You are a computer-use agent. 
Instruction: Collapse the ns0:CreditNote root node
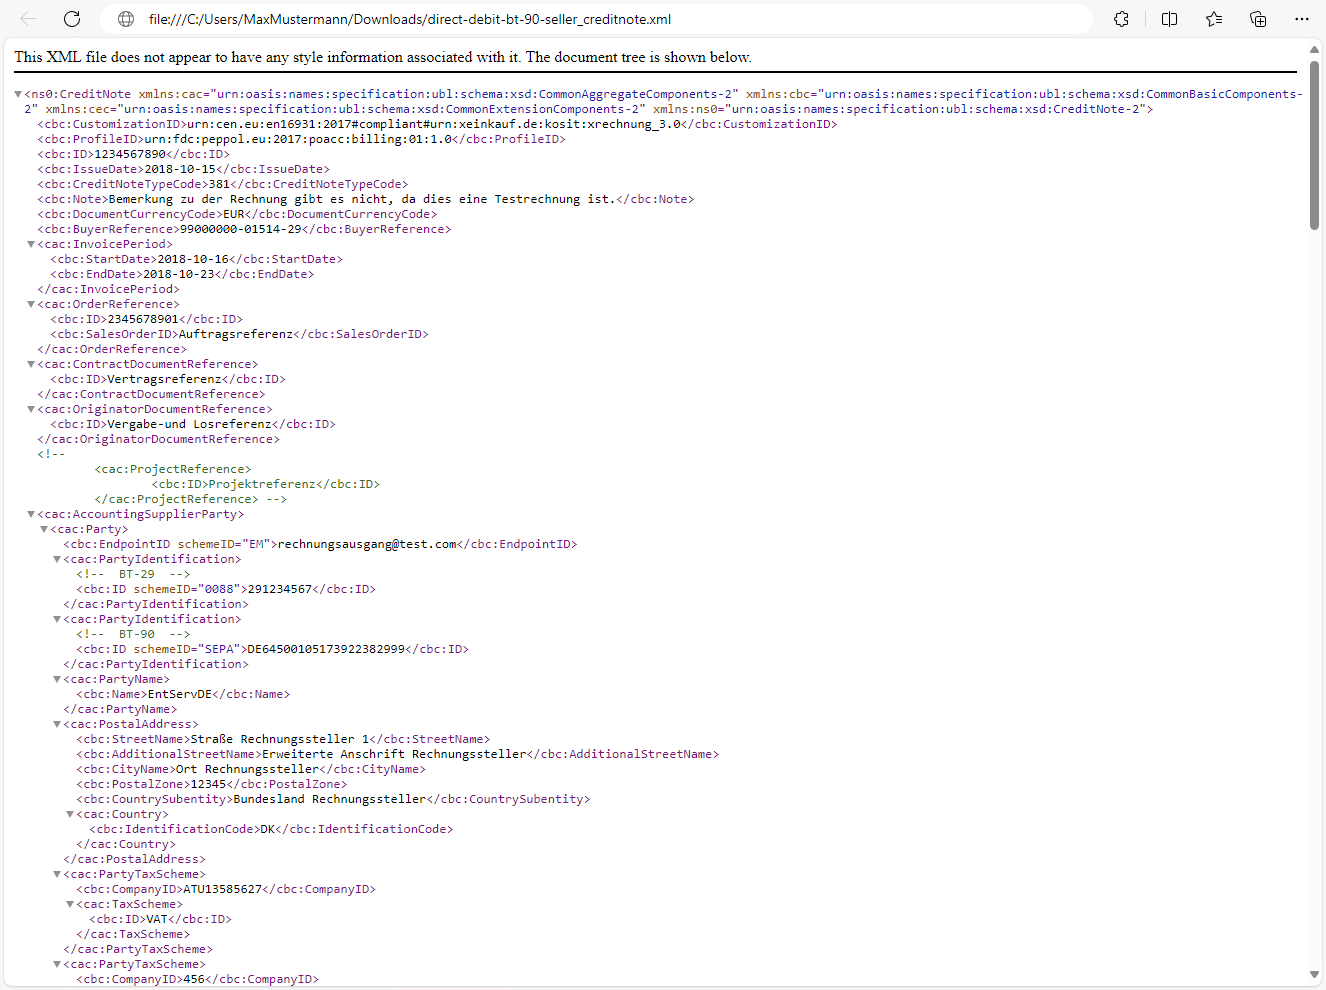click(18, 94)
